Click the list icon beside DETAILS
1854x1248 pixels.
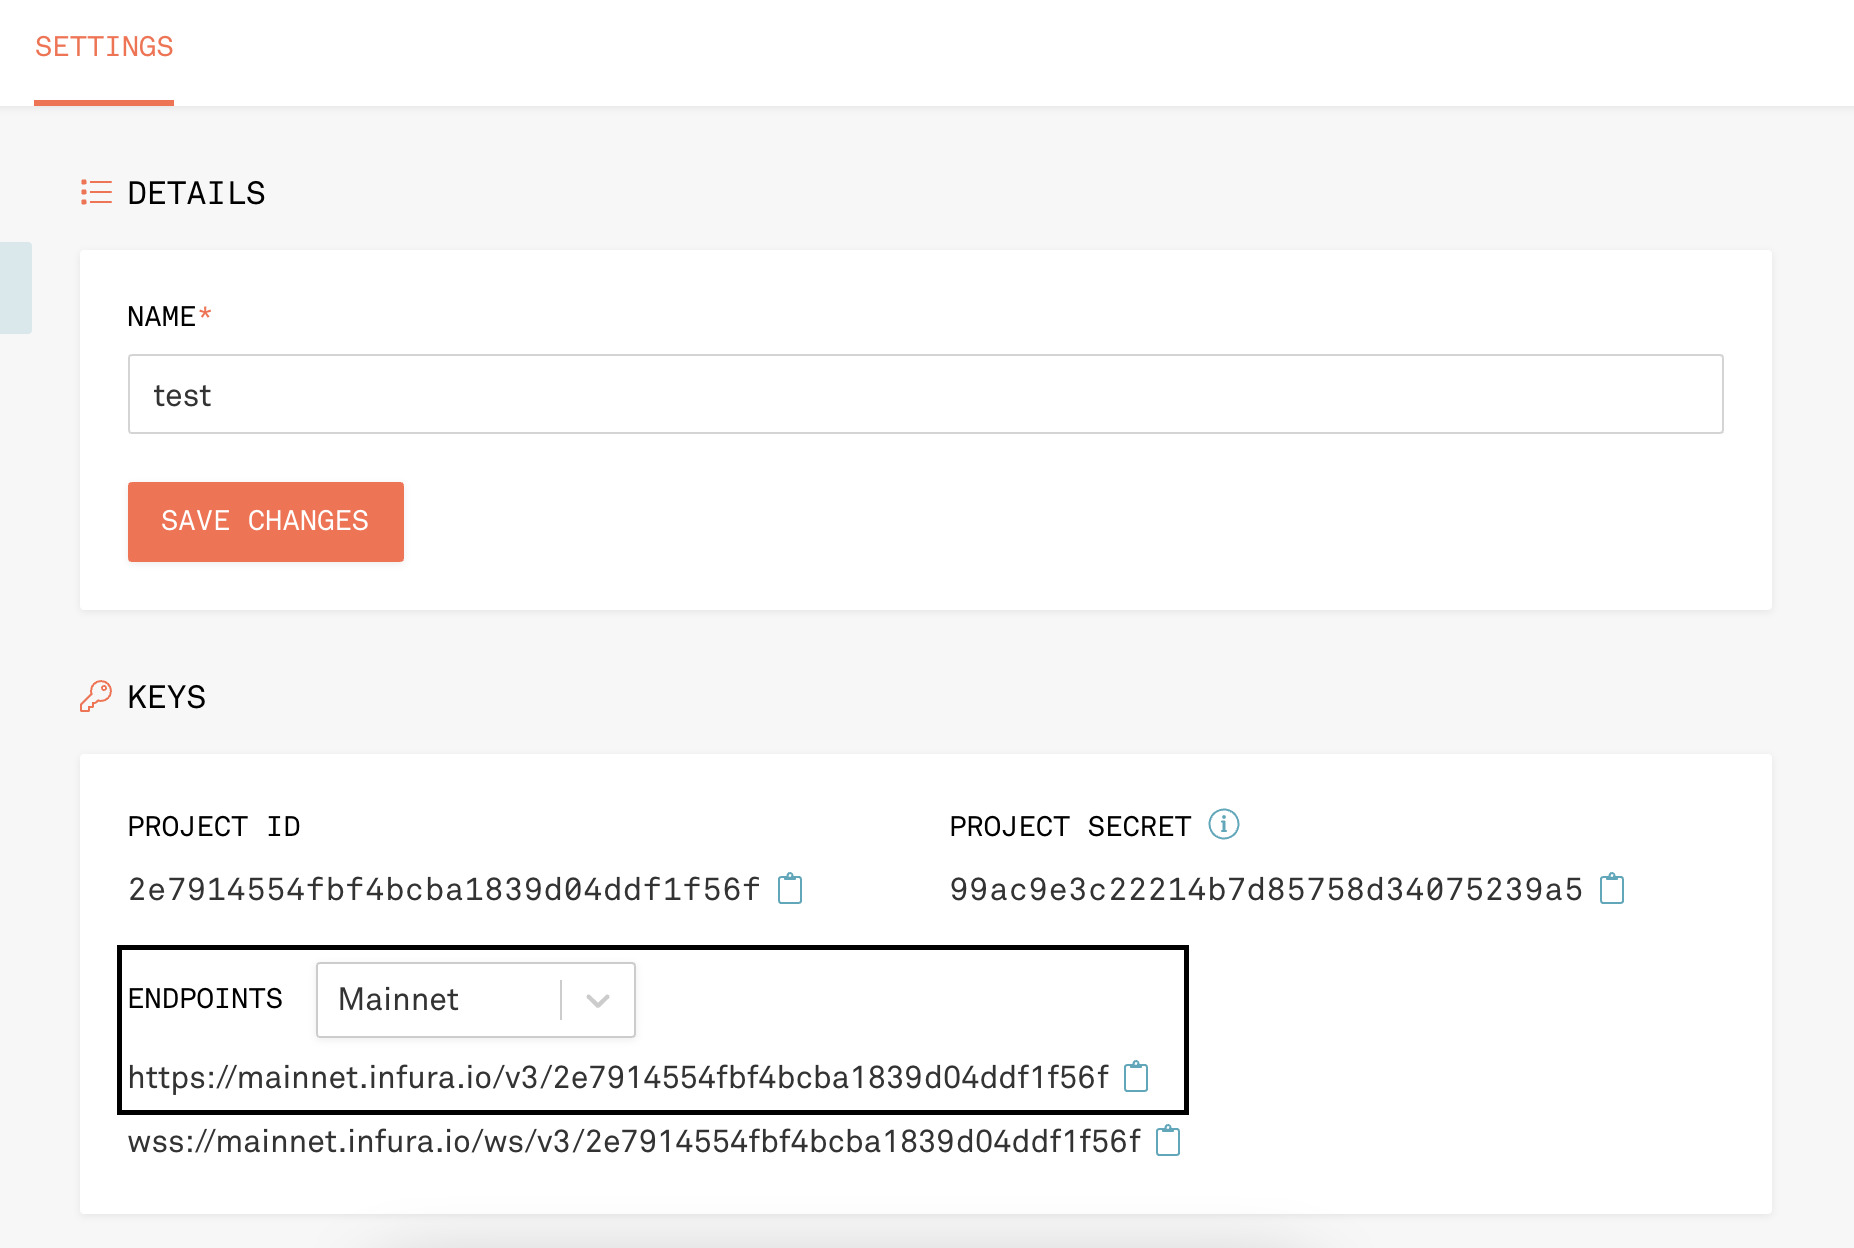click(x=96, y=192)
